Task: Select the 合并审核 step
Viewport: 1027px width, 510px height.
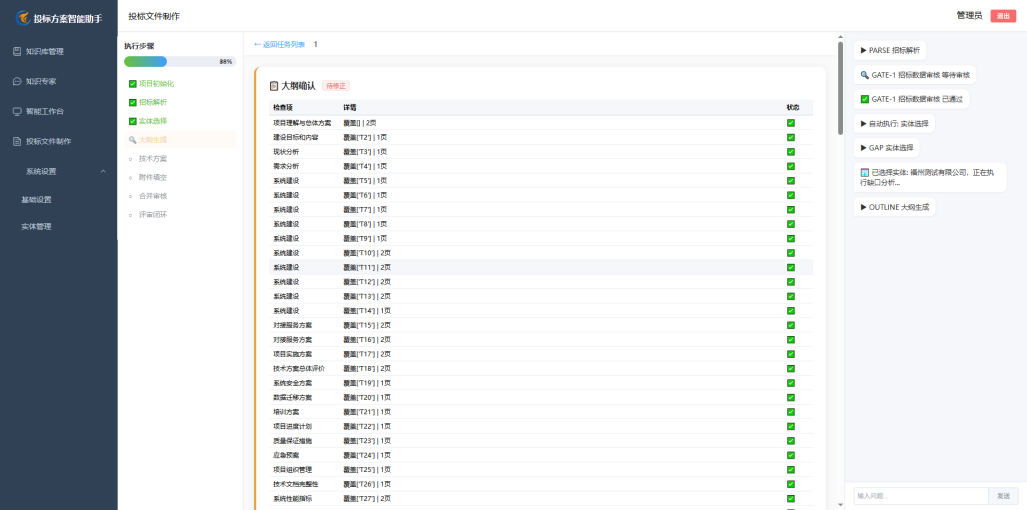Action: tap(153, 196)
